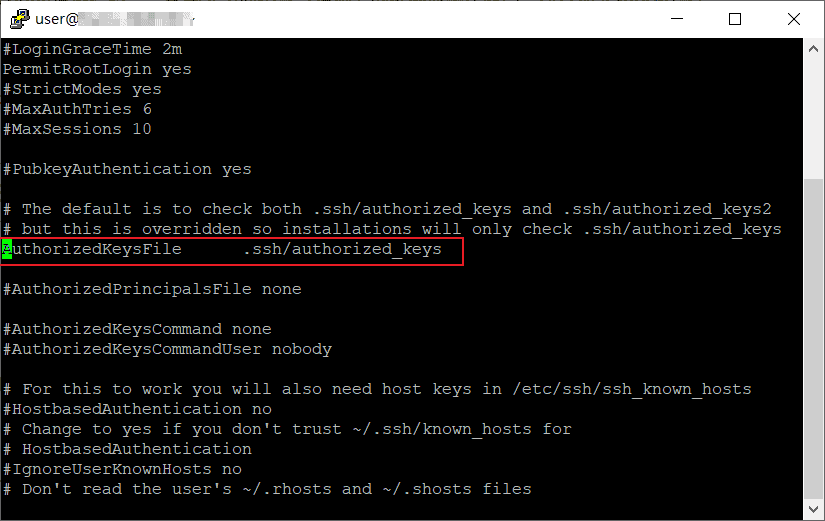Click the #AuthorizedPrincipalsFile none line
Viewport: 825px width, 521px height.
(151, 289)
